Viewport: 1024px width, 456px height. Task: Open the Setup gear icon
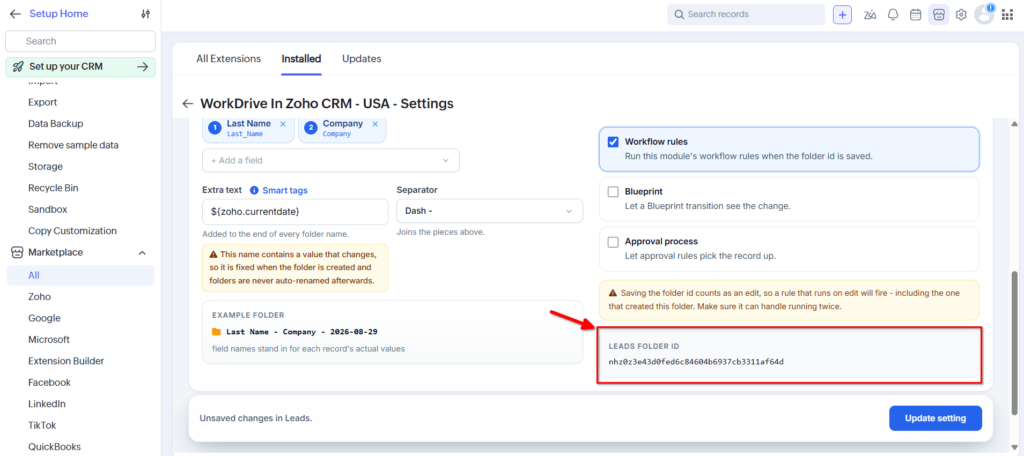(x=961, y=14)
